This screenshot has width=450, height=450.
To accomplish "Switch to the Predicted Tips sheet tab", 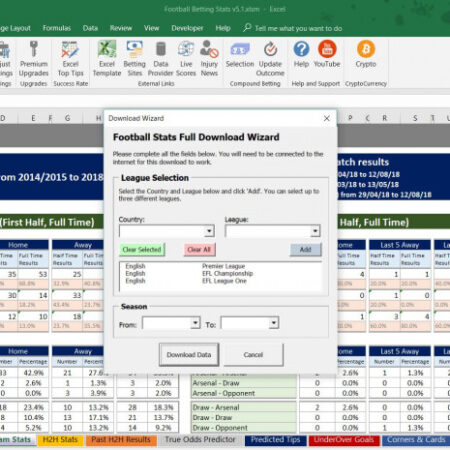I will [x=275, y=440].
